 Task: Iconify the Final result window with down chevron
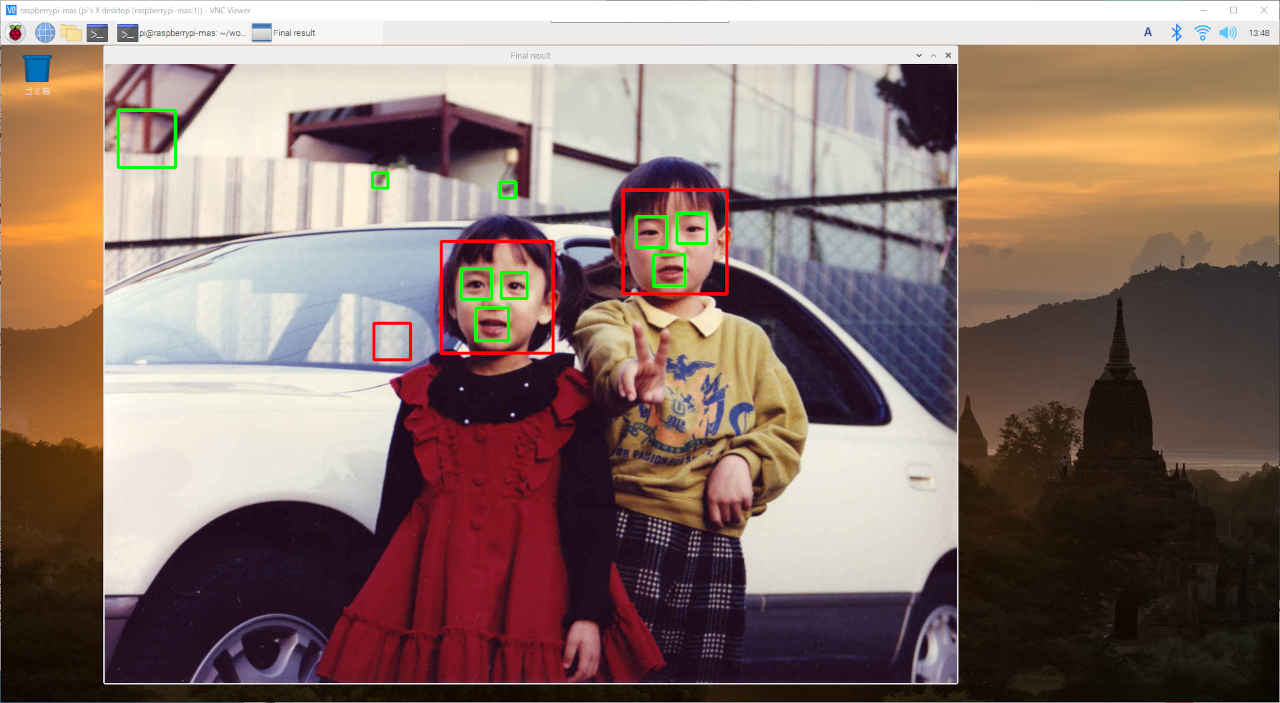919,56
